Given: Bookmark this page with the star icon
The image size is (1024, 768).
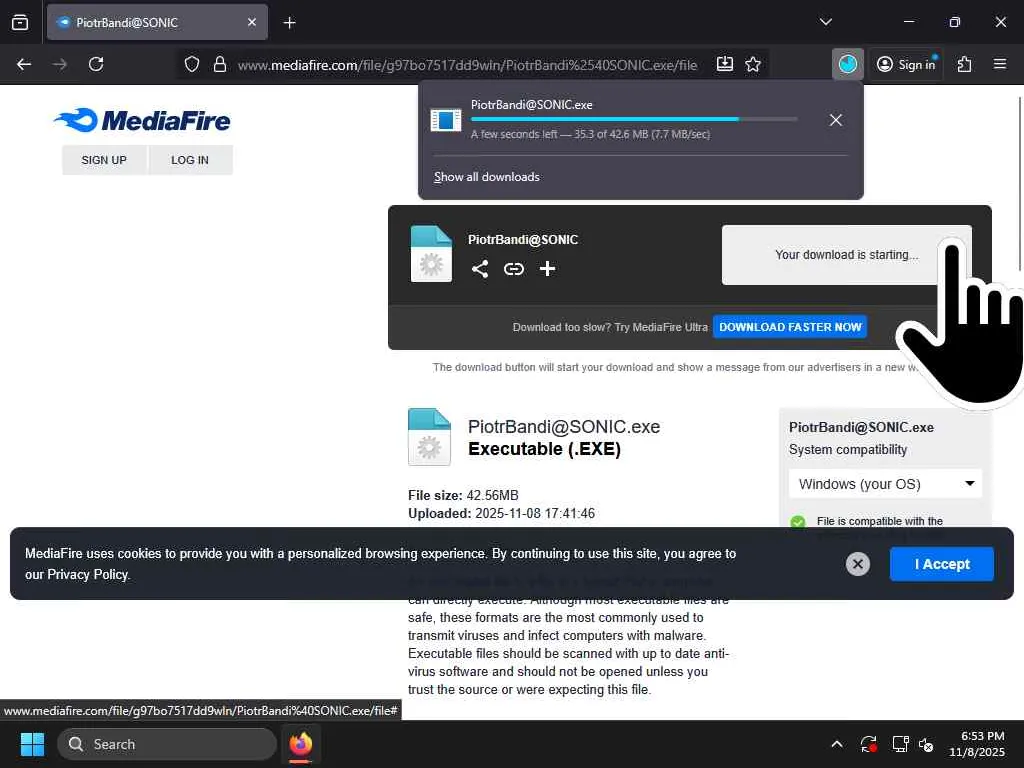Looking at the screenshot, I should point(753,64).
